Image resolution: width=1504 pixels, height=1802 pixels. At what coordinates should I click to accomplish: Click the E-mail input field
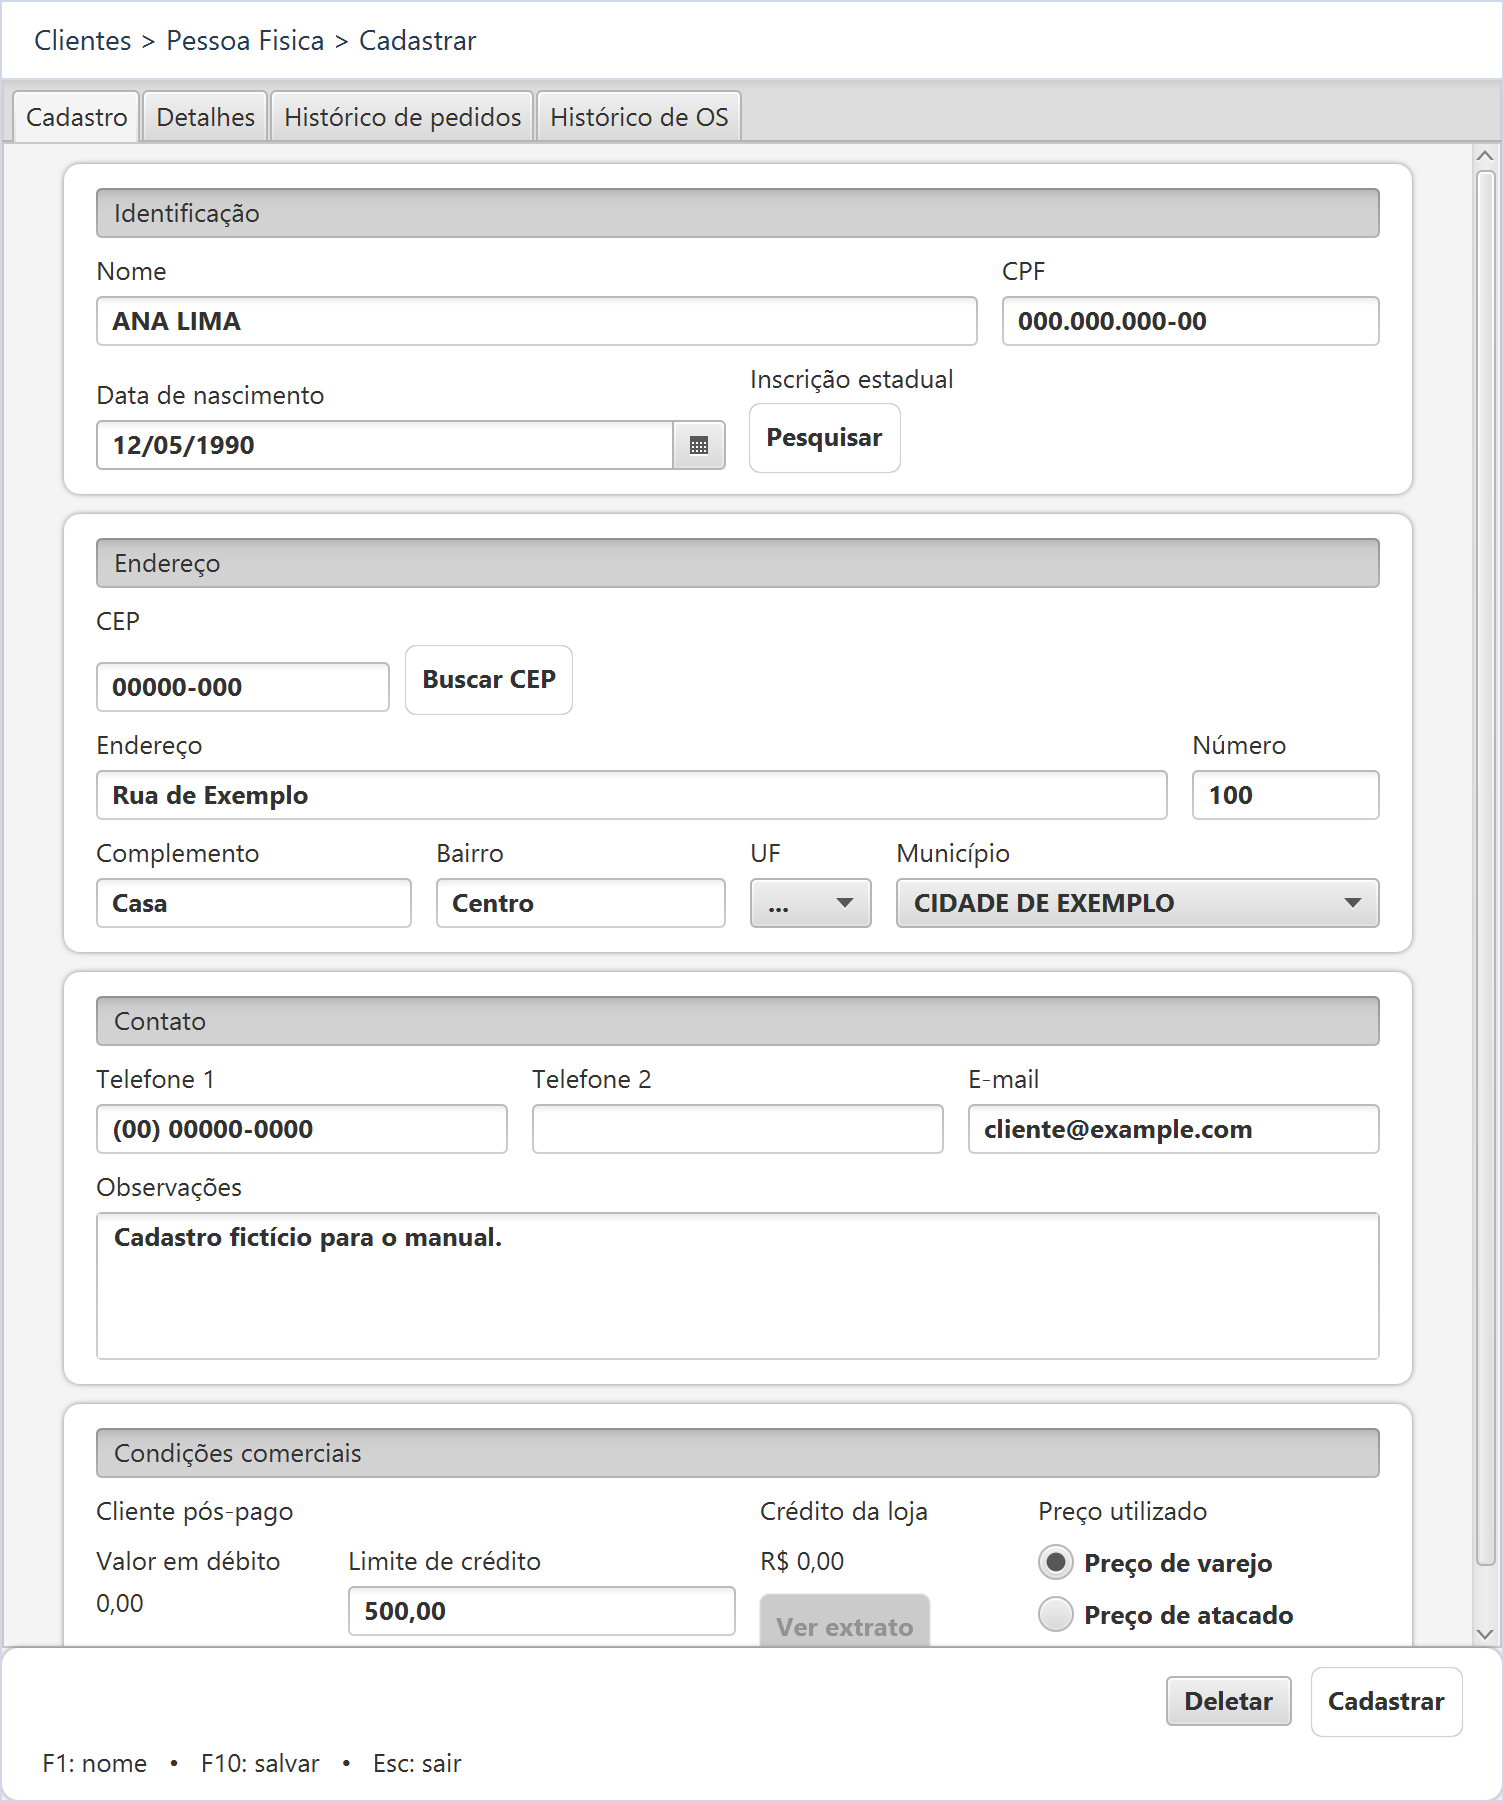[x=1174, y=1129]
